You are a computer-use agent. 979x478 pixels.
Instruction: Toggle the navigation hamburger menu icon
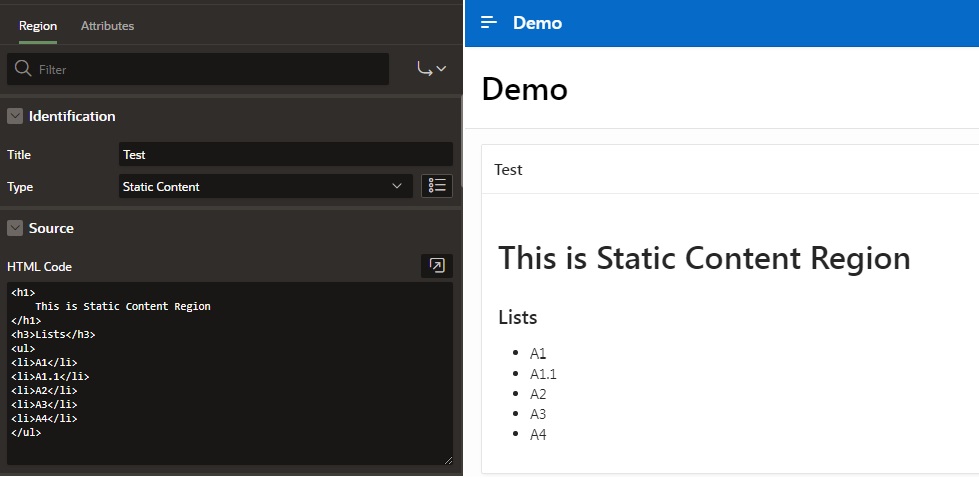tap(489, 23)
